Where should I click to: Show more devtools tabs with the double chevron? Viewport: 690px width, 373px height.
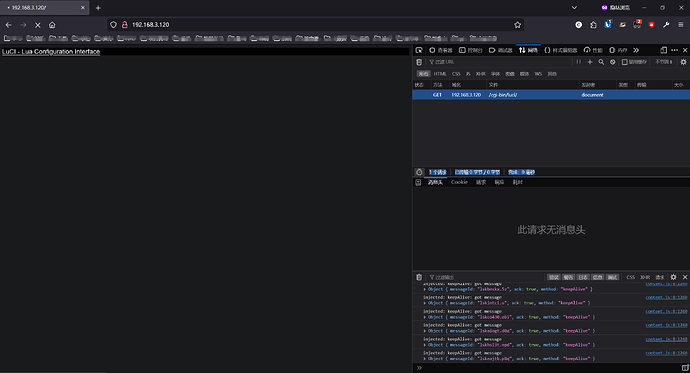[x=636, y=50]
